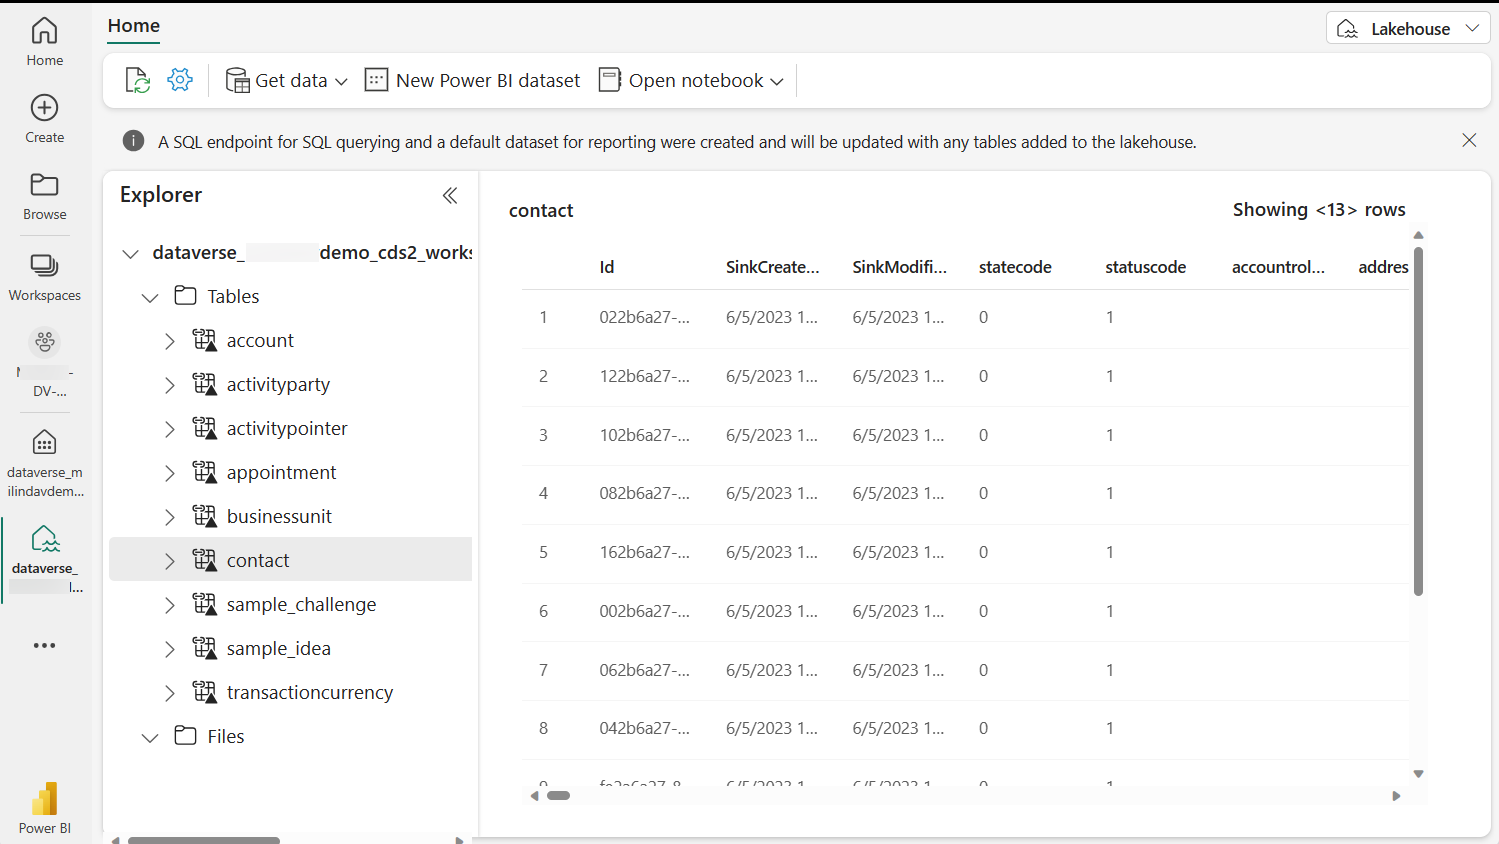Click the Id column header
The height and width of the screenshot is (844, 1499).
607,267
